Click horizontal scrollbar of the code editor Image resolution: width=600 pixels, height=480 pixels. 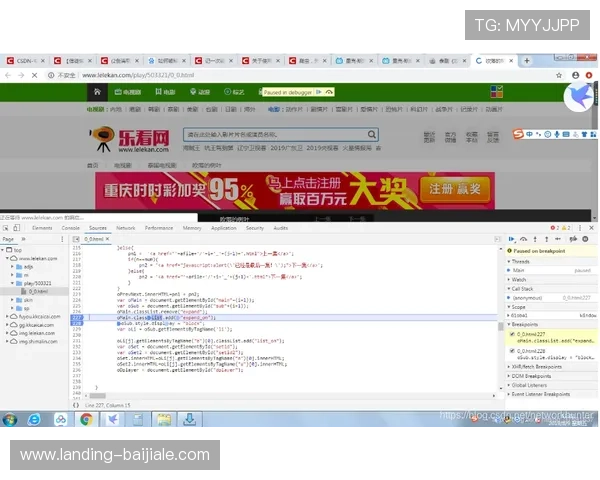pyautogui.click(x=98, y=396)
